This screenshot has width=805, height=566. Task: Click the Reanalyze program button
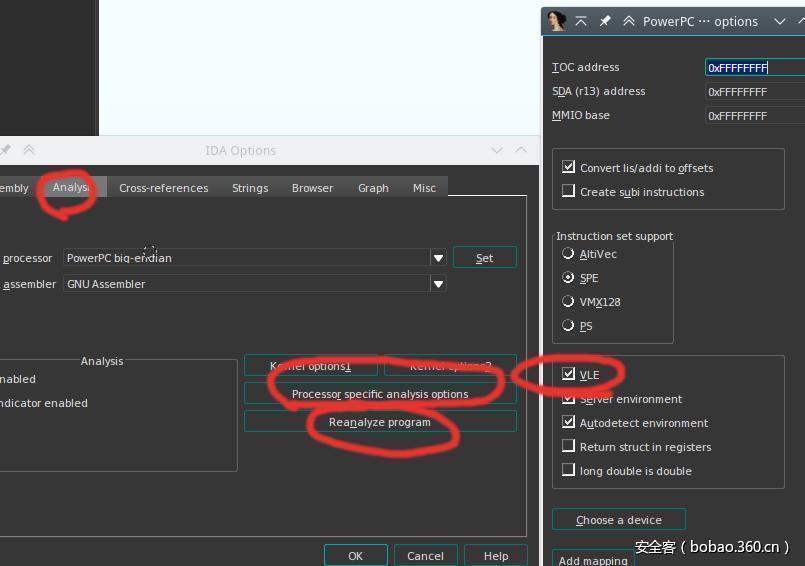click(380, 422)
